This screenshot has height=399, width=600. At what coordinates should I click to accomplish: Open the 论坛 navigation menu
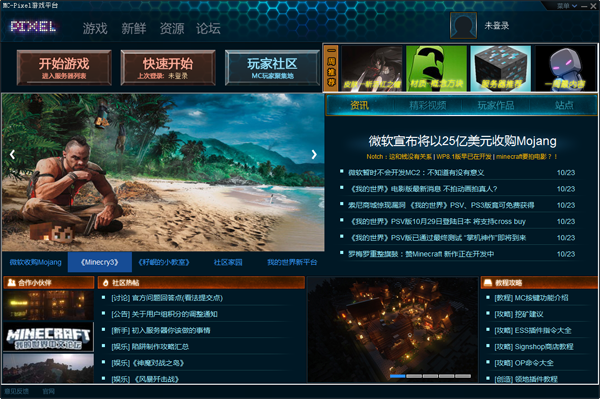(x=208, y=28)
